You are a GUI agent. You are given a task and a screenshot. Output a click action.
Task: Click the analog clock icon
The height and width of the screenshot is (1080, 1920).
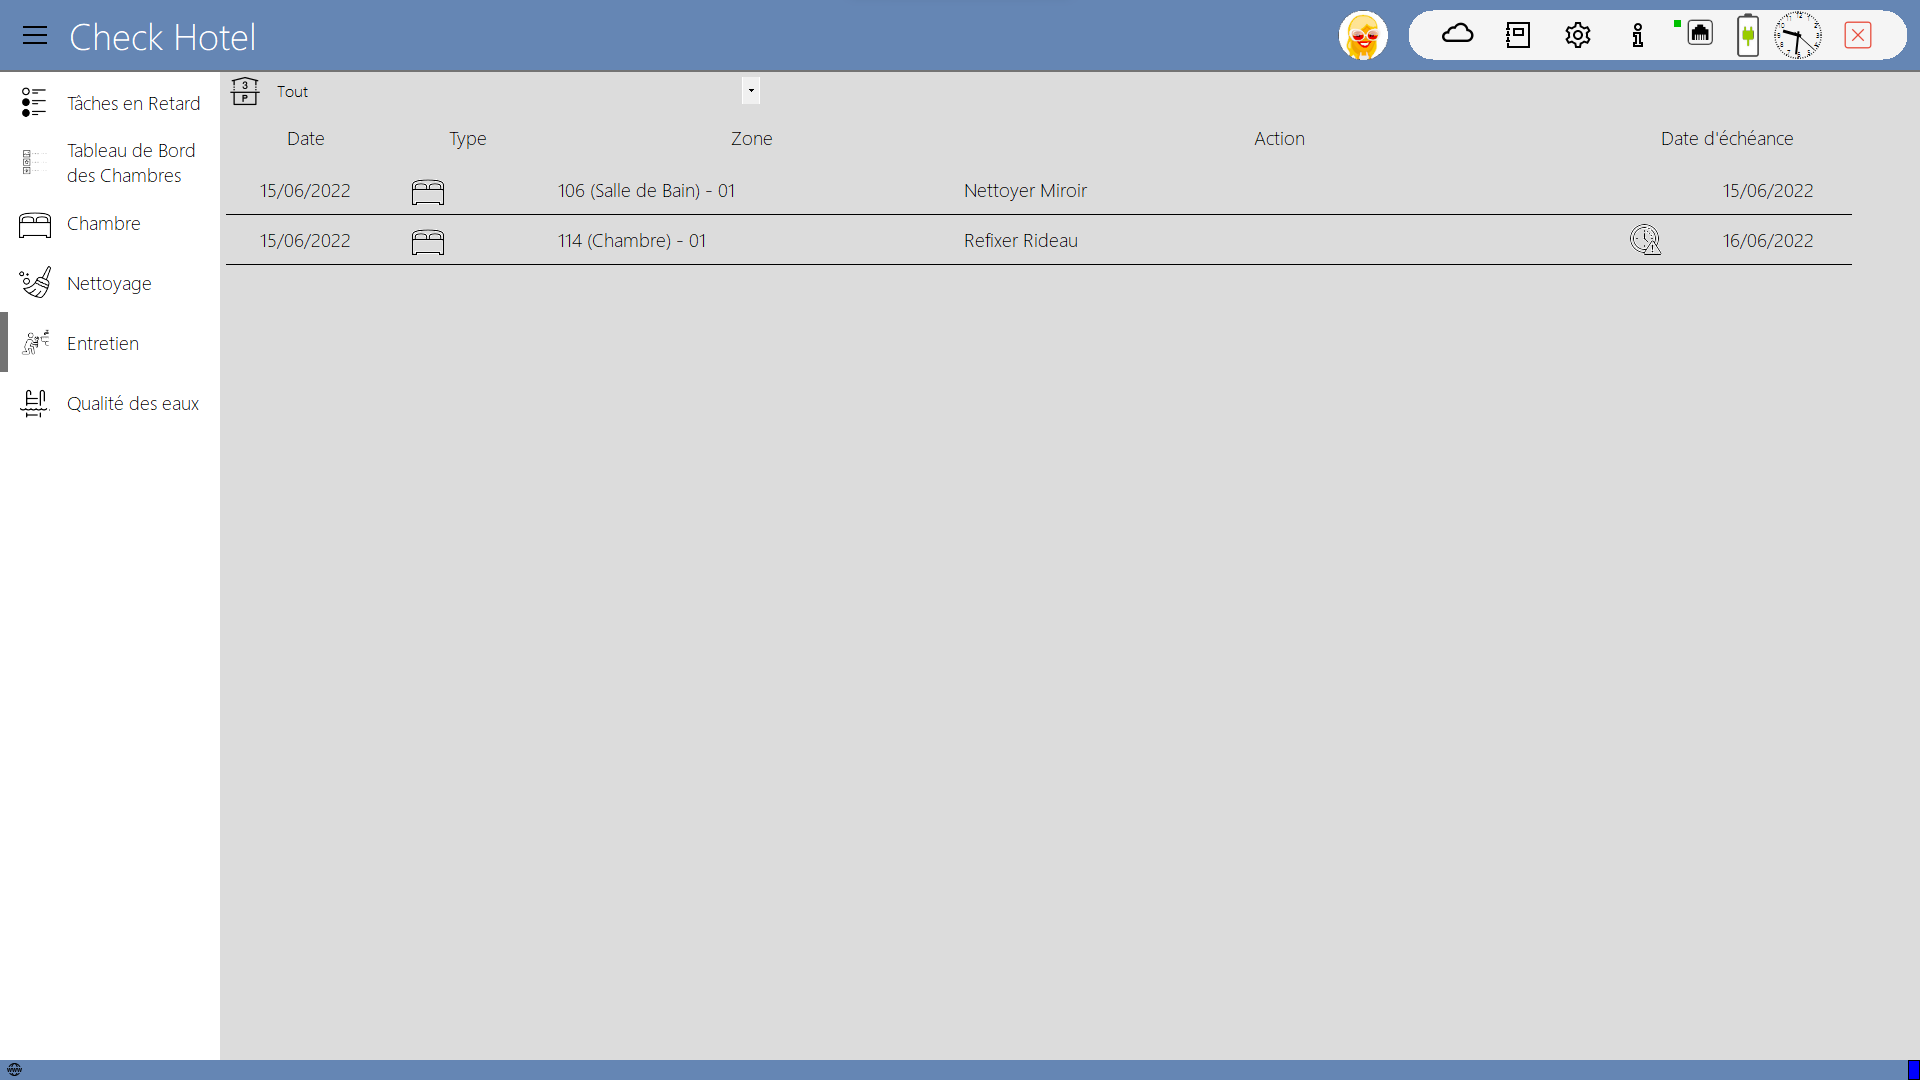coord(1798,35)
